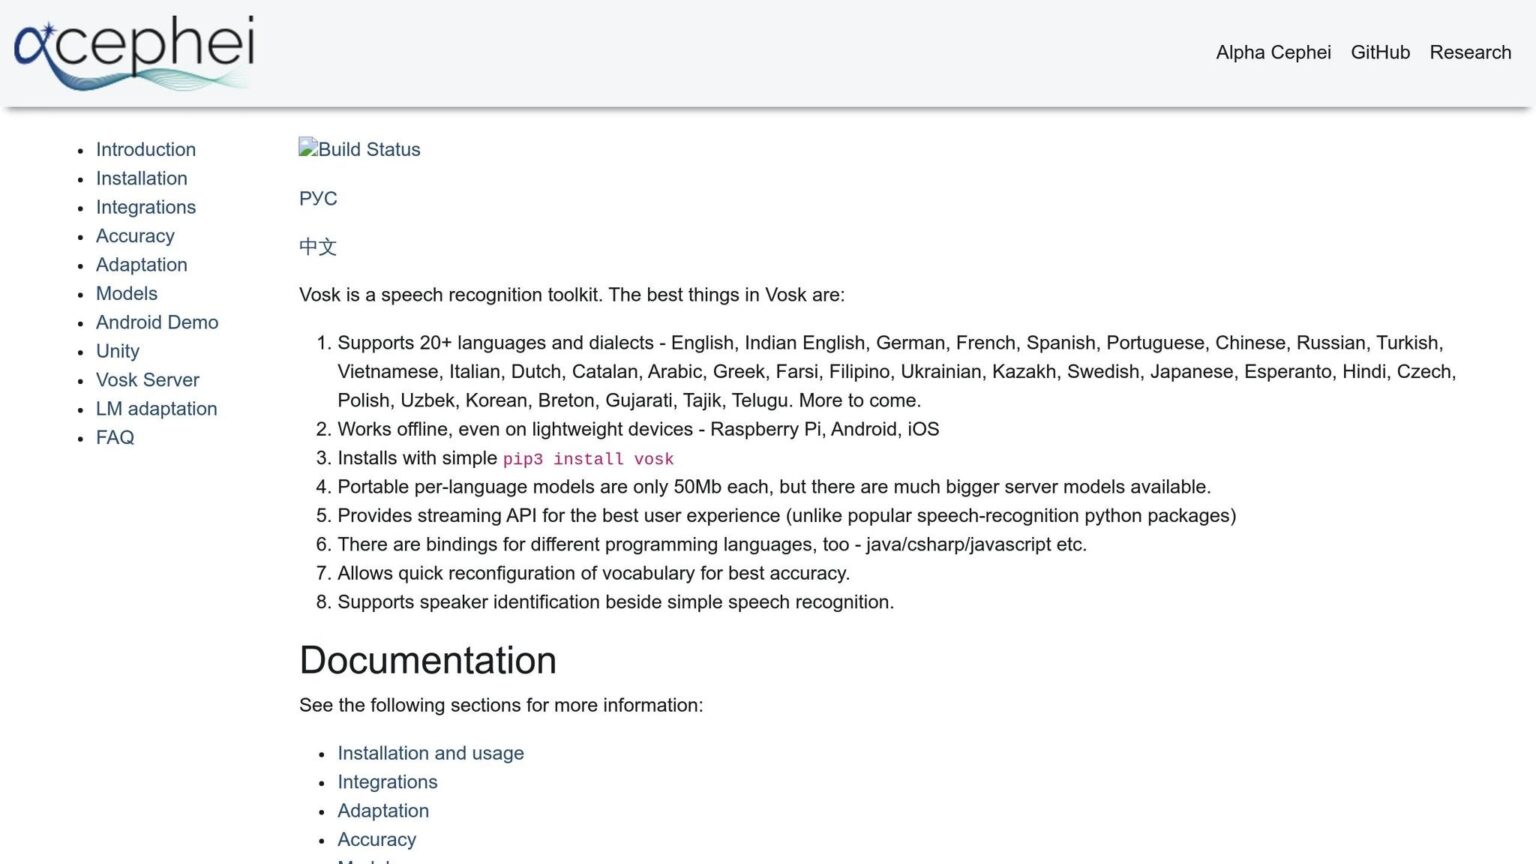Visit the Vosk Server page

[x=148, y=380]
